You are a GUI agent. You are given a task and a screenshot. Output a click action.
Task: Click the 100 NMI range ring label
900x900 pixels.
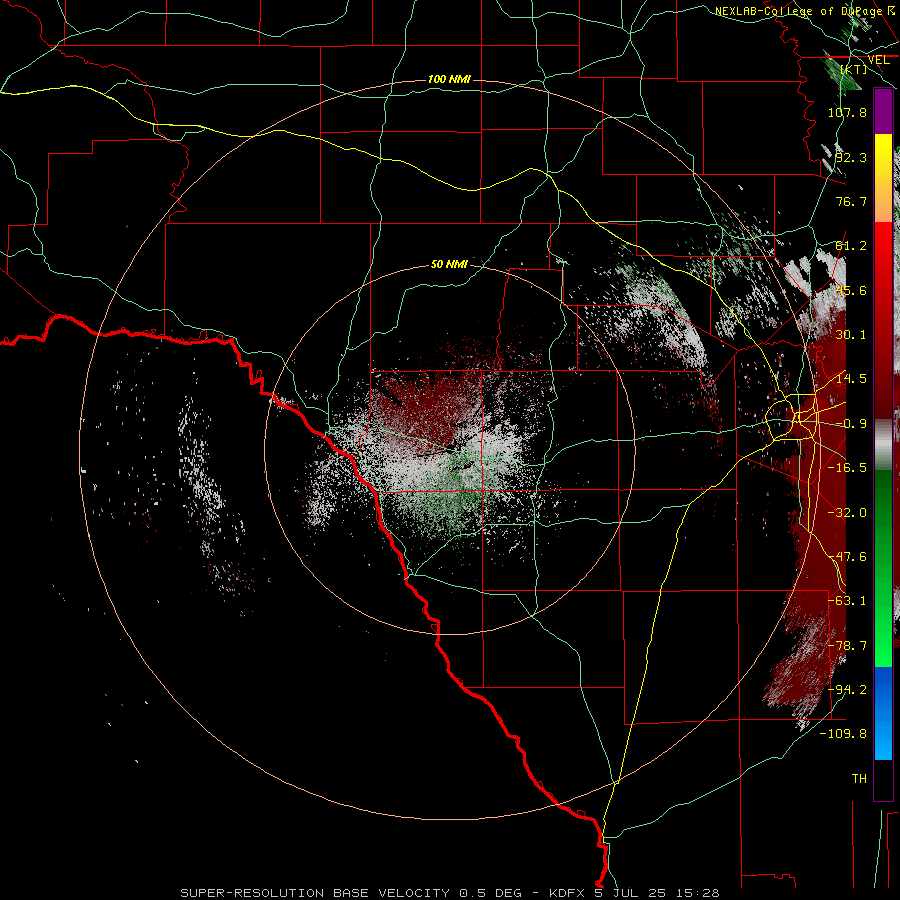click(449, 79)
